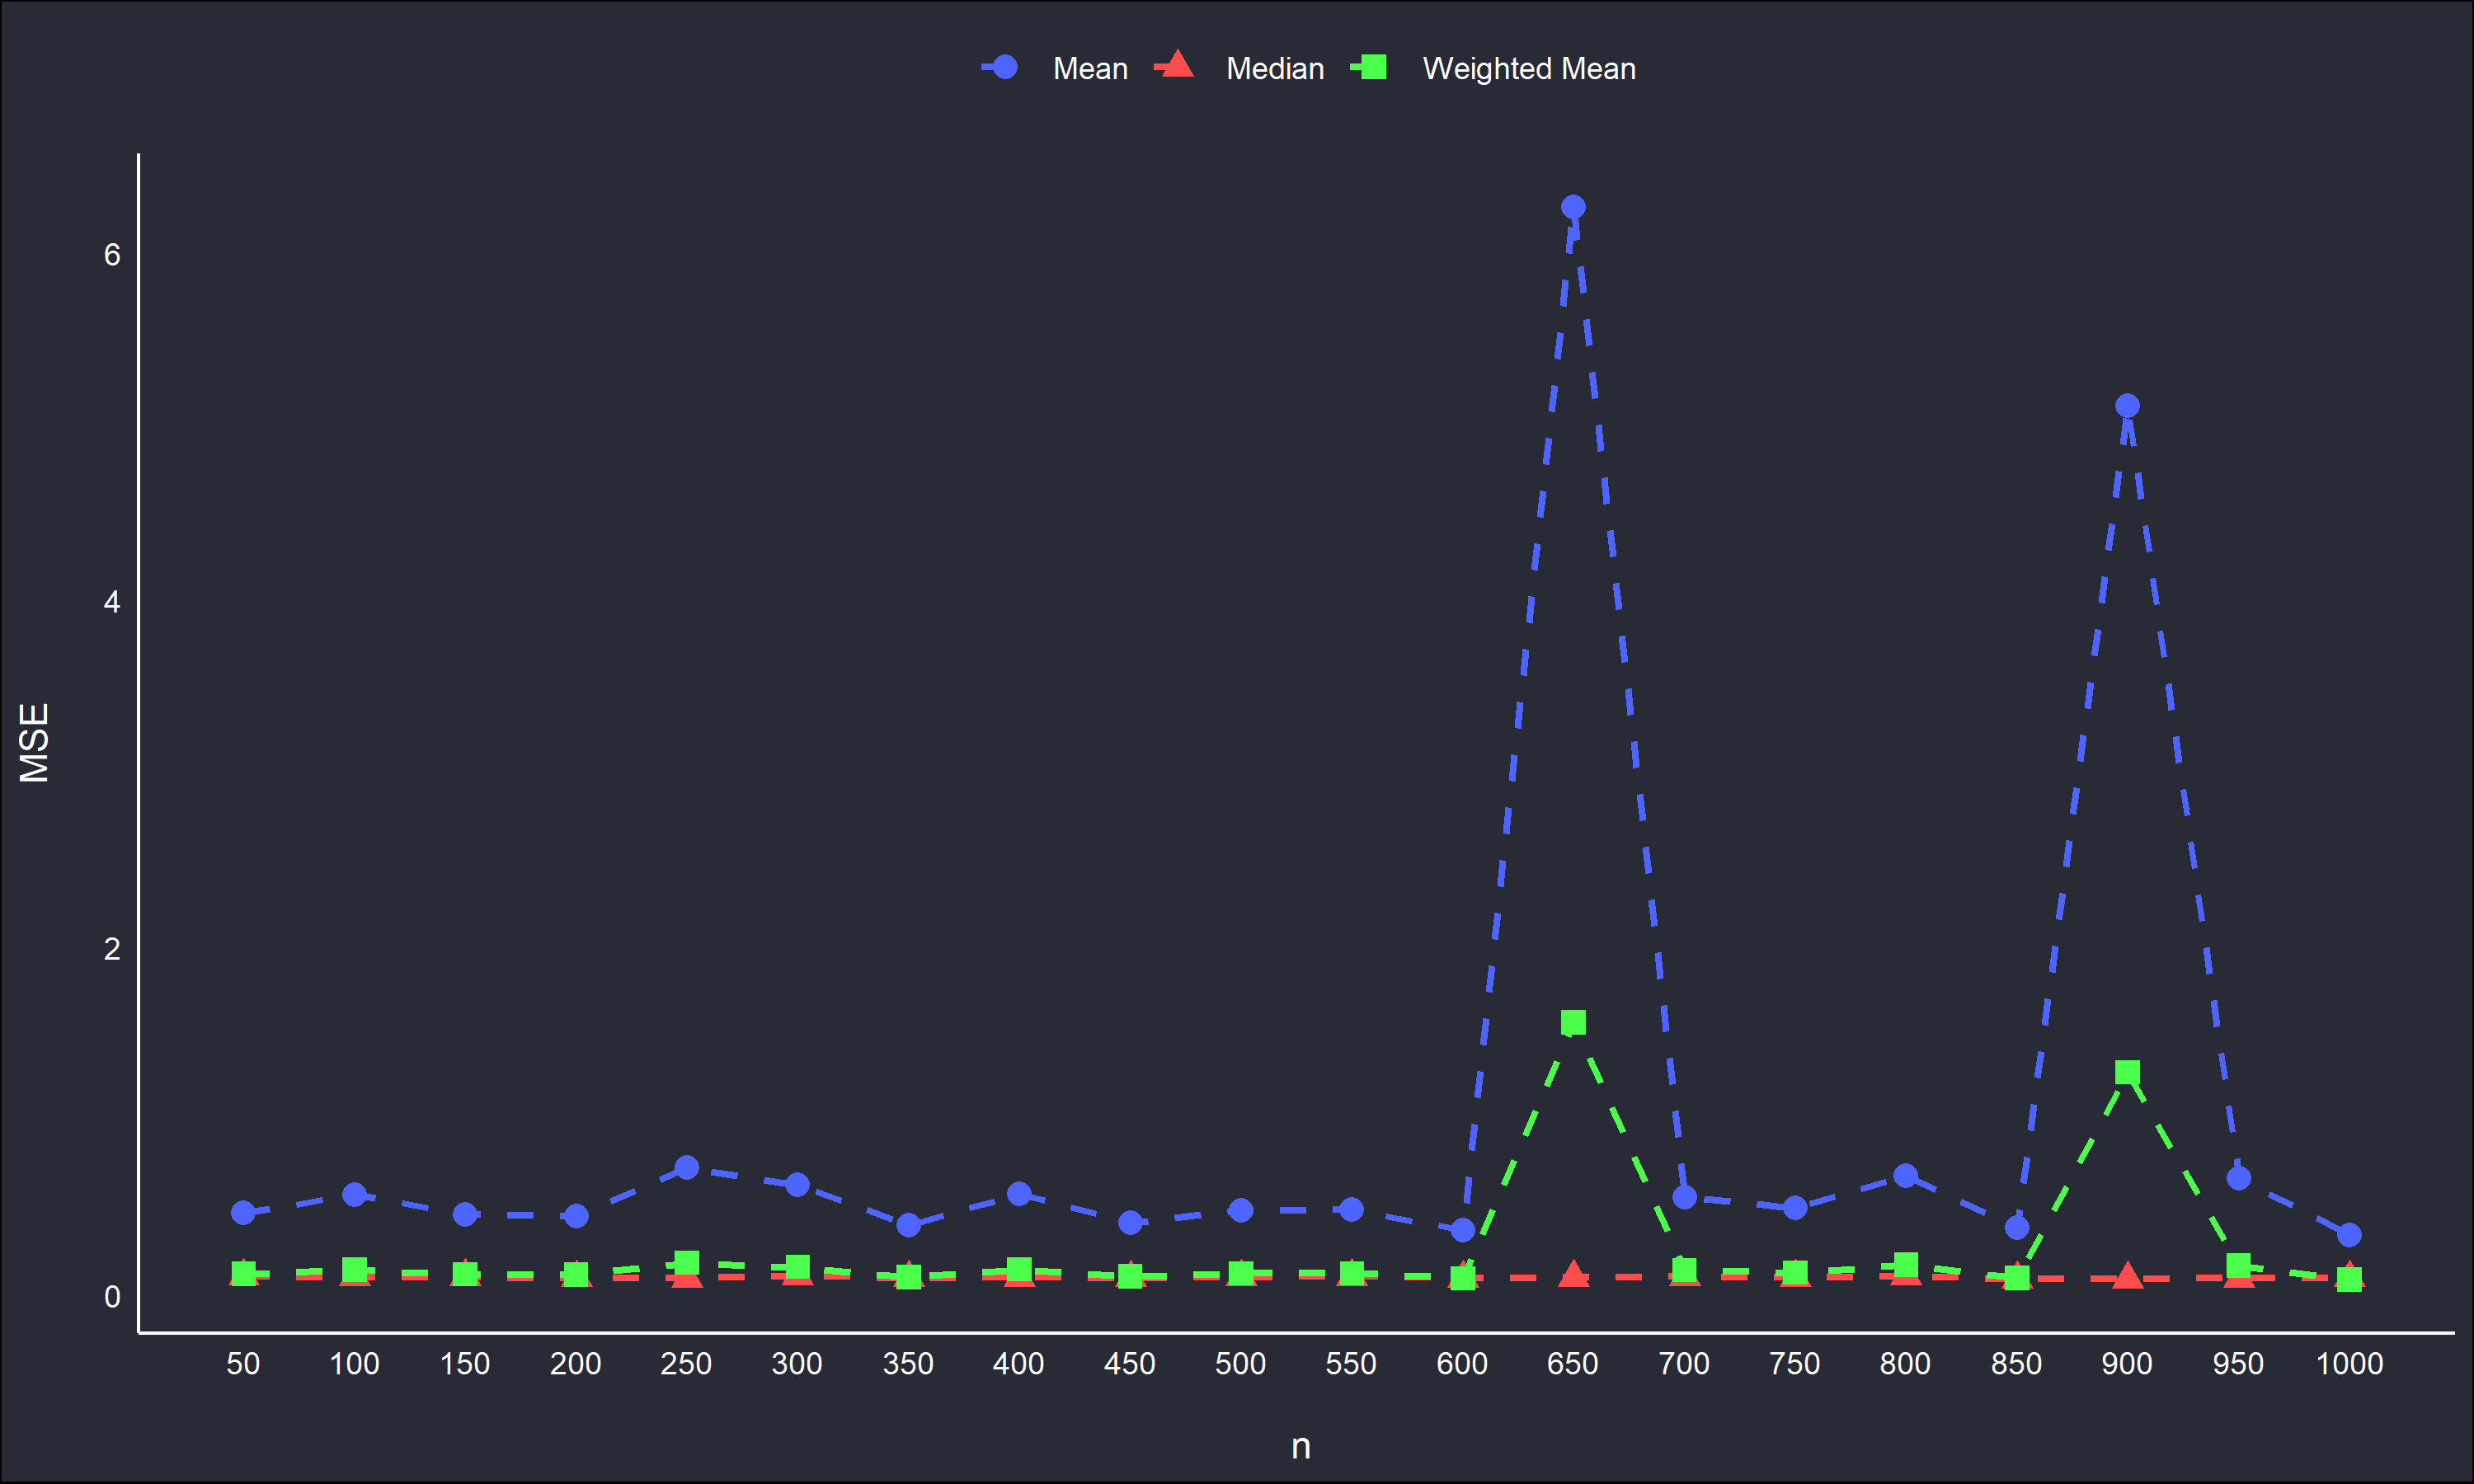The height and width of the screenshot is (1484, 2474).
Task: Click the Weighted Mean square at n=650
Action: pos(1573,1022)
